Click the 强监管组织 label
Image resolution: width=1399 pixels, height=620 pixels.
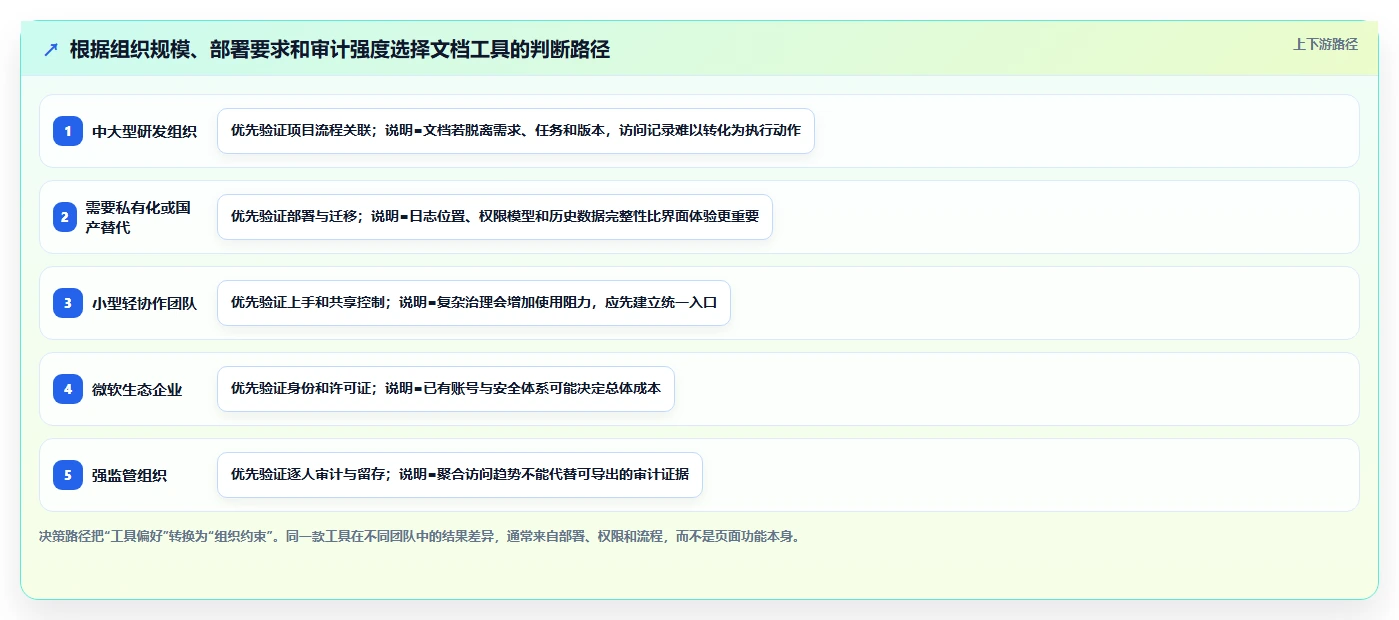click(130, 475)
